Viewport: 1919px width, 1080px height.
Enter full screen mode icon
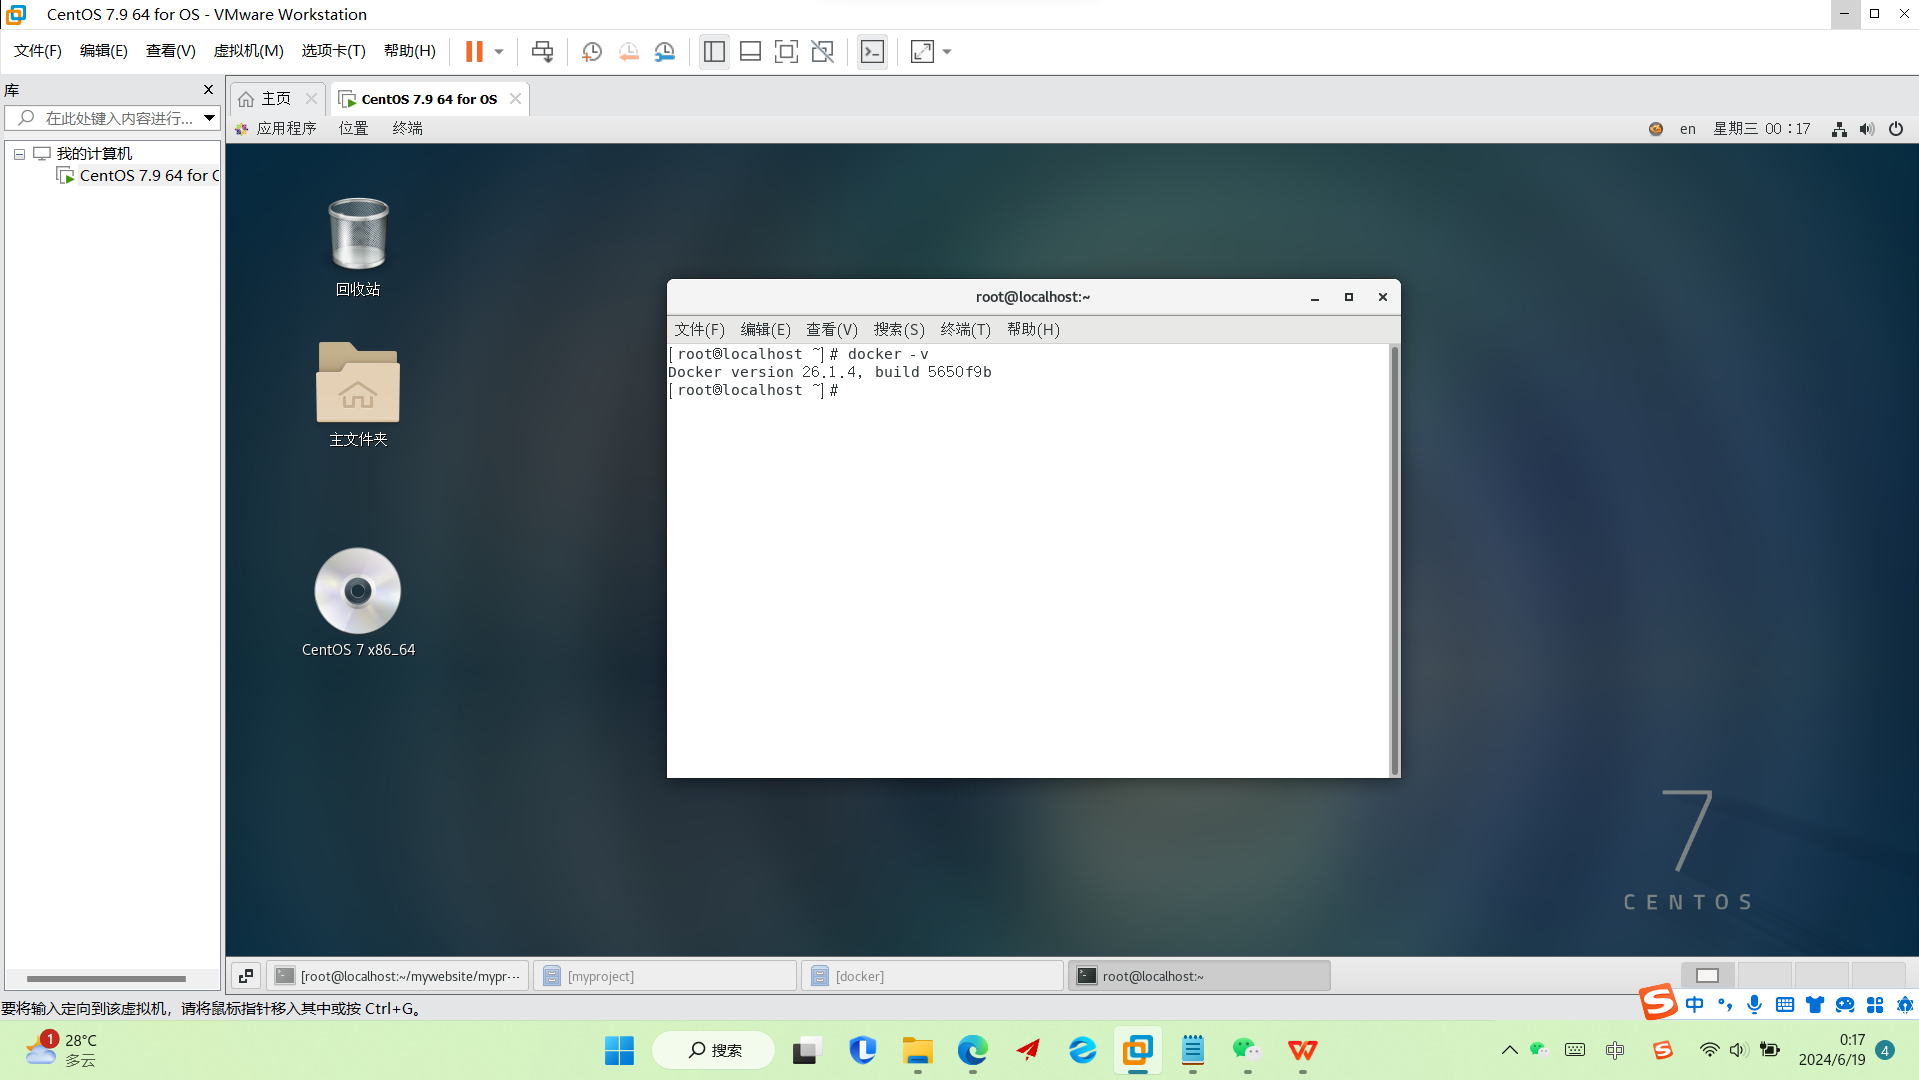(786, 51)
